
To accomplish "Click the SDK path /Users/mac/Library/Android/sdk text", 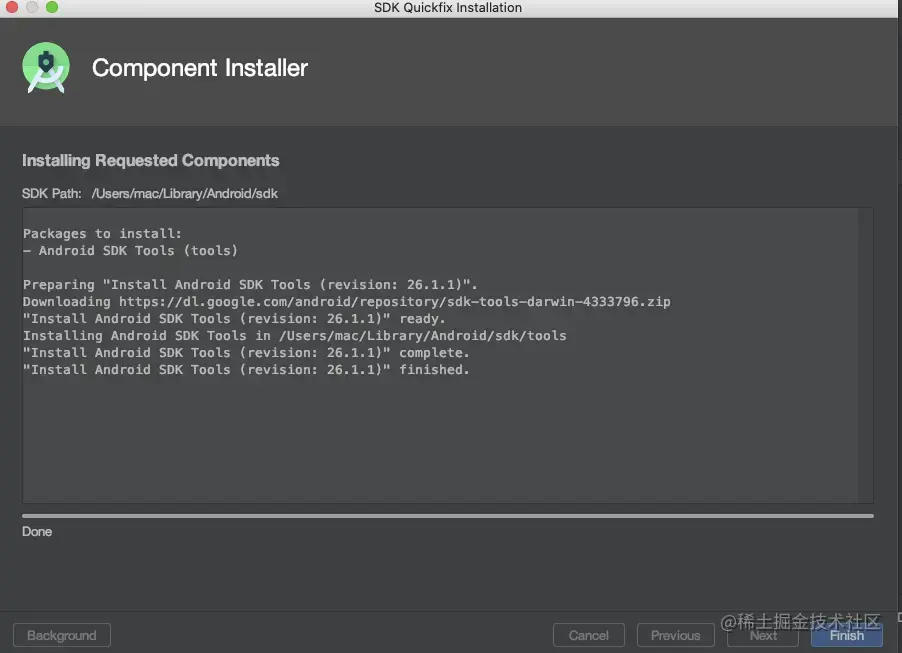I will [x=185, y=193].
